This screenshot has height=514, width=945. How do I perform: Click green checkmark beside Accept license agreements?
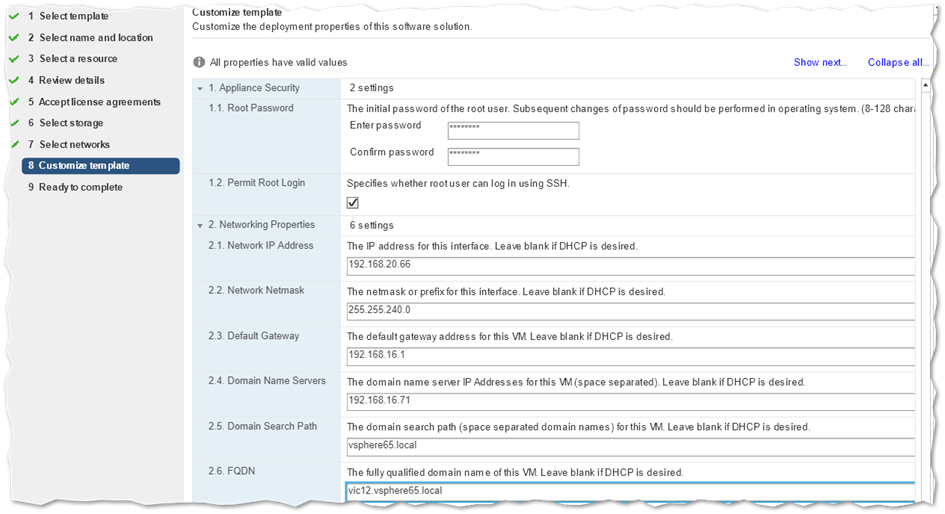pyautogui.click(x=14, y=102)
